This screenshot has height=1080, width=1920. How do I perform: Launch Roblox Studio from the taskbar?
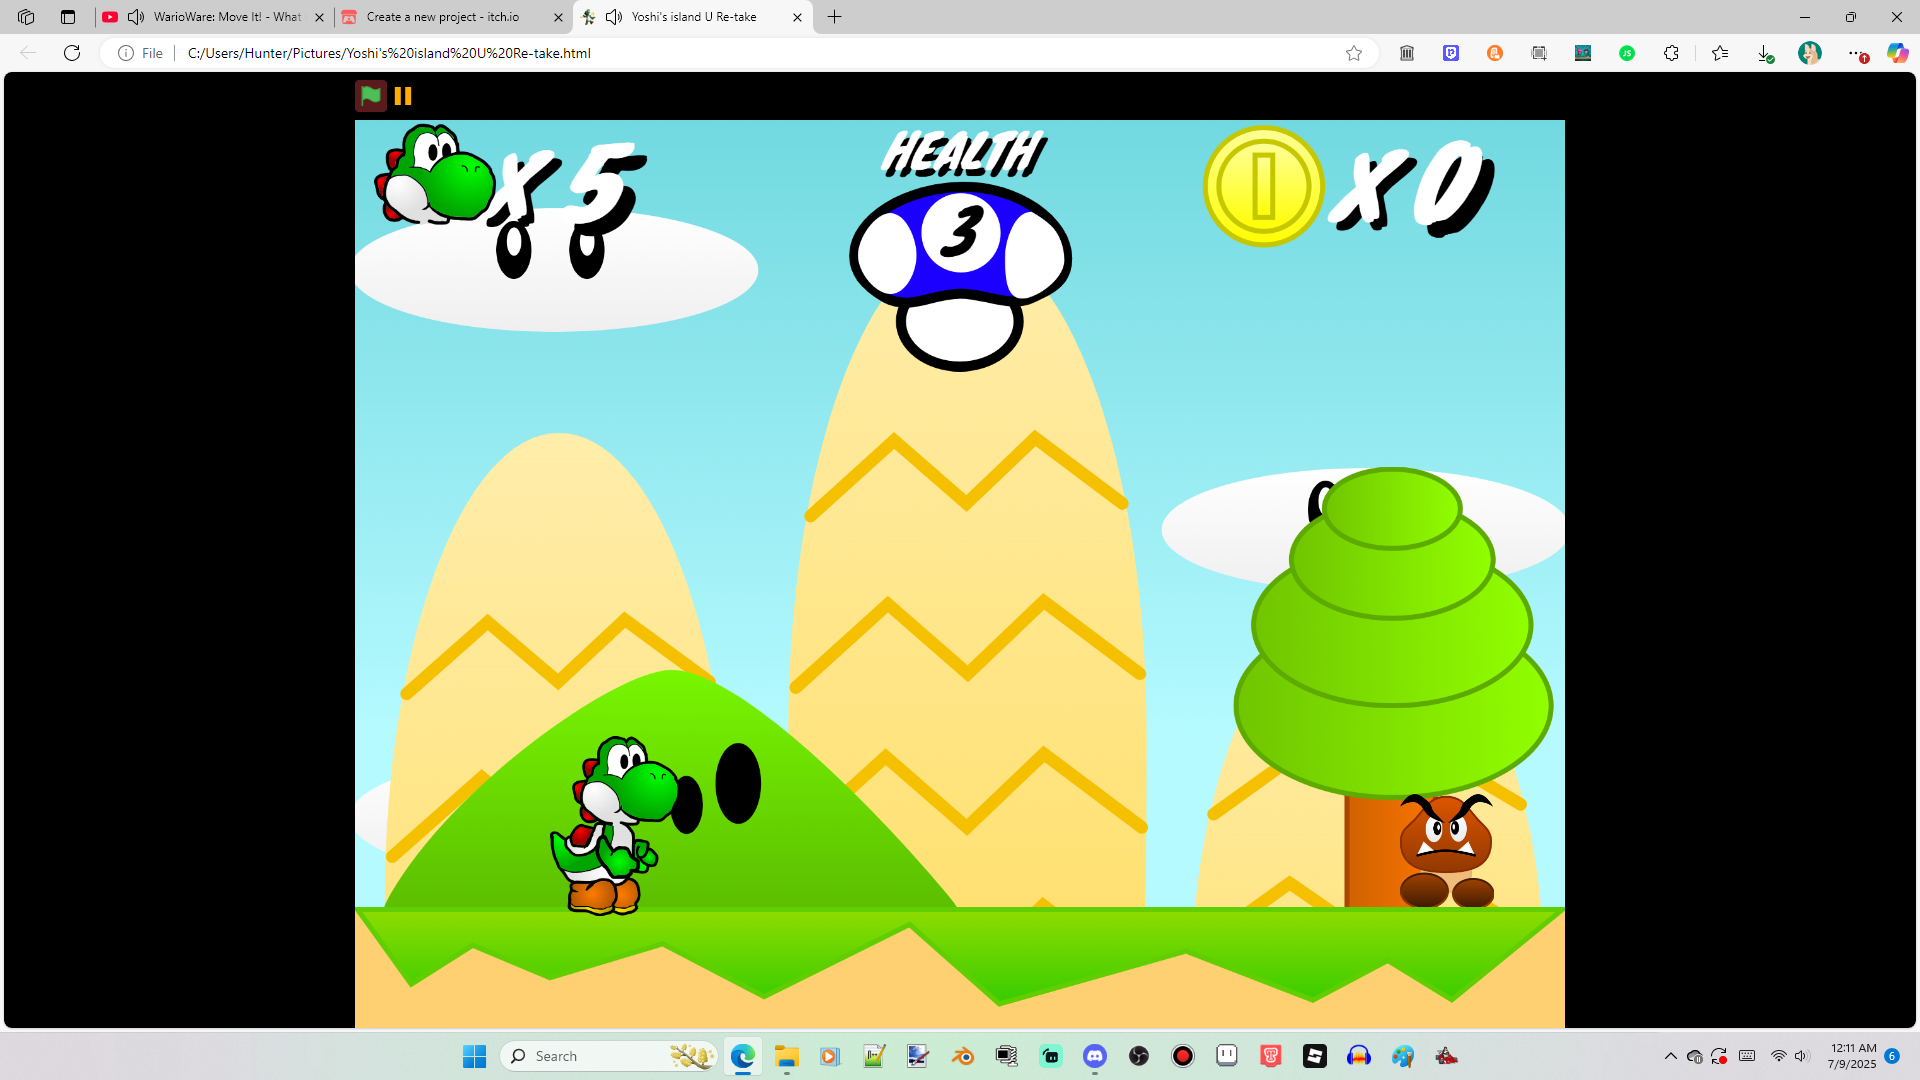pos(1315,1056)
